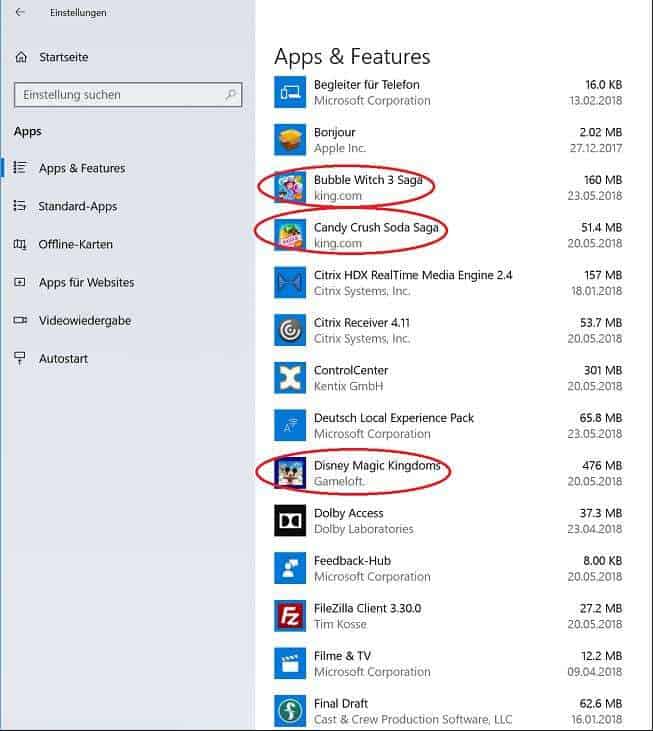Click the Bubble Witch 3 Saga icon

290,187
